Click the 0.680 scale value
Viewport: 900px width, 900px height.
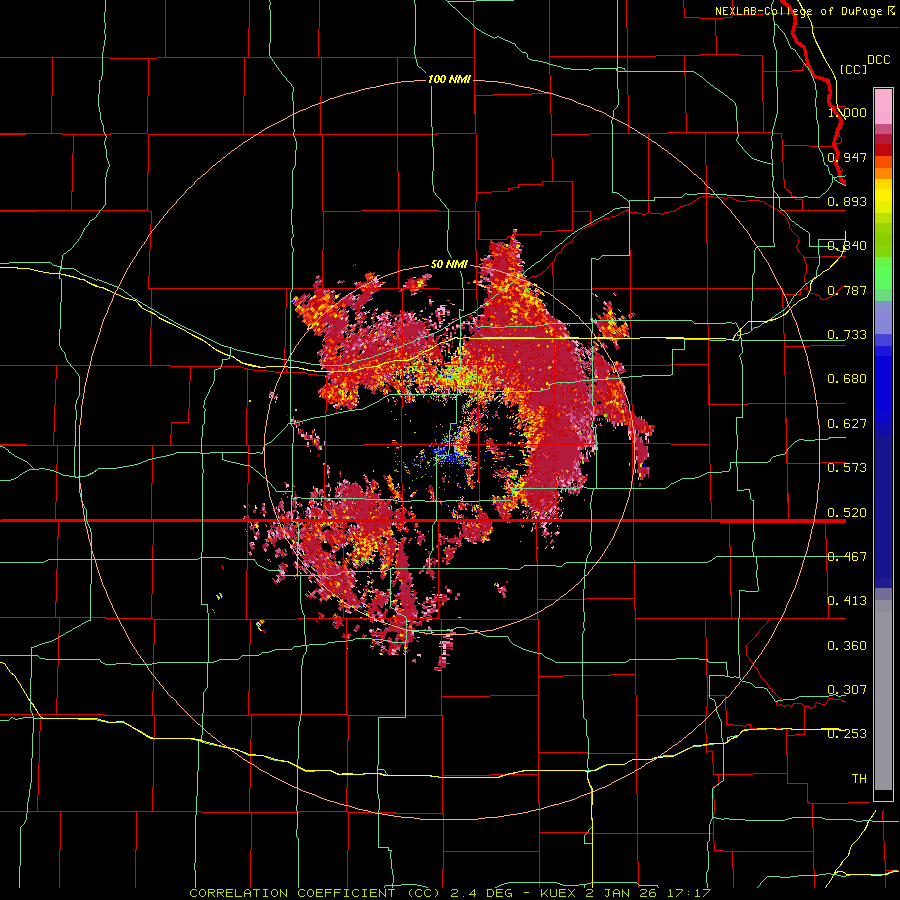(x=847, y=379)
